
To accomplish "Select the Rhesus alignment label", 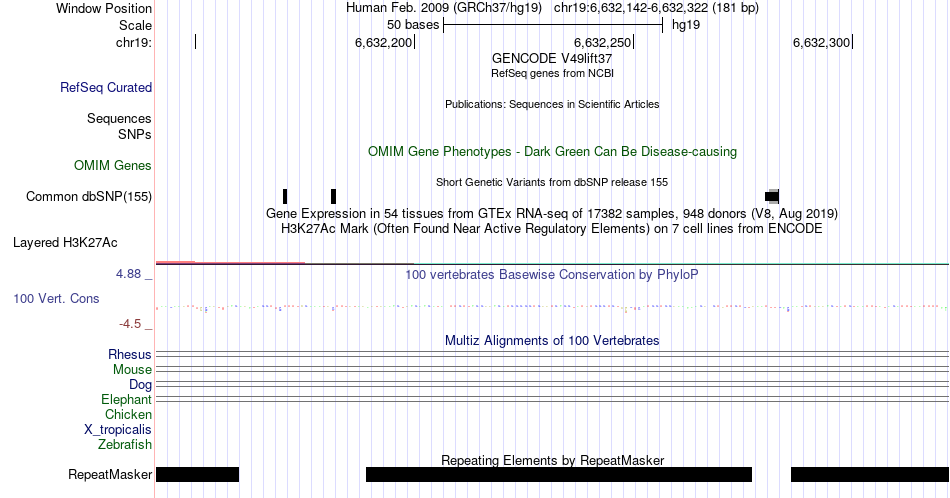I will pos(130,354).
